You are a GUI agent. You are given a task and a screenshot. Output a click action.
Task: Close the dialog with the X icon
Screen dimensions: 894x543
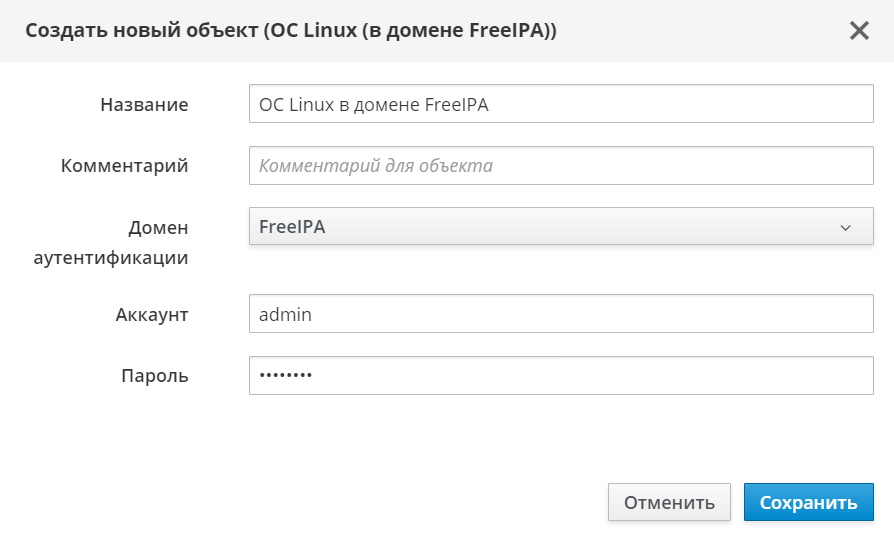(859, 31)
